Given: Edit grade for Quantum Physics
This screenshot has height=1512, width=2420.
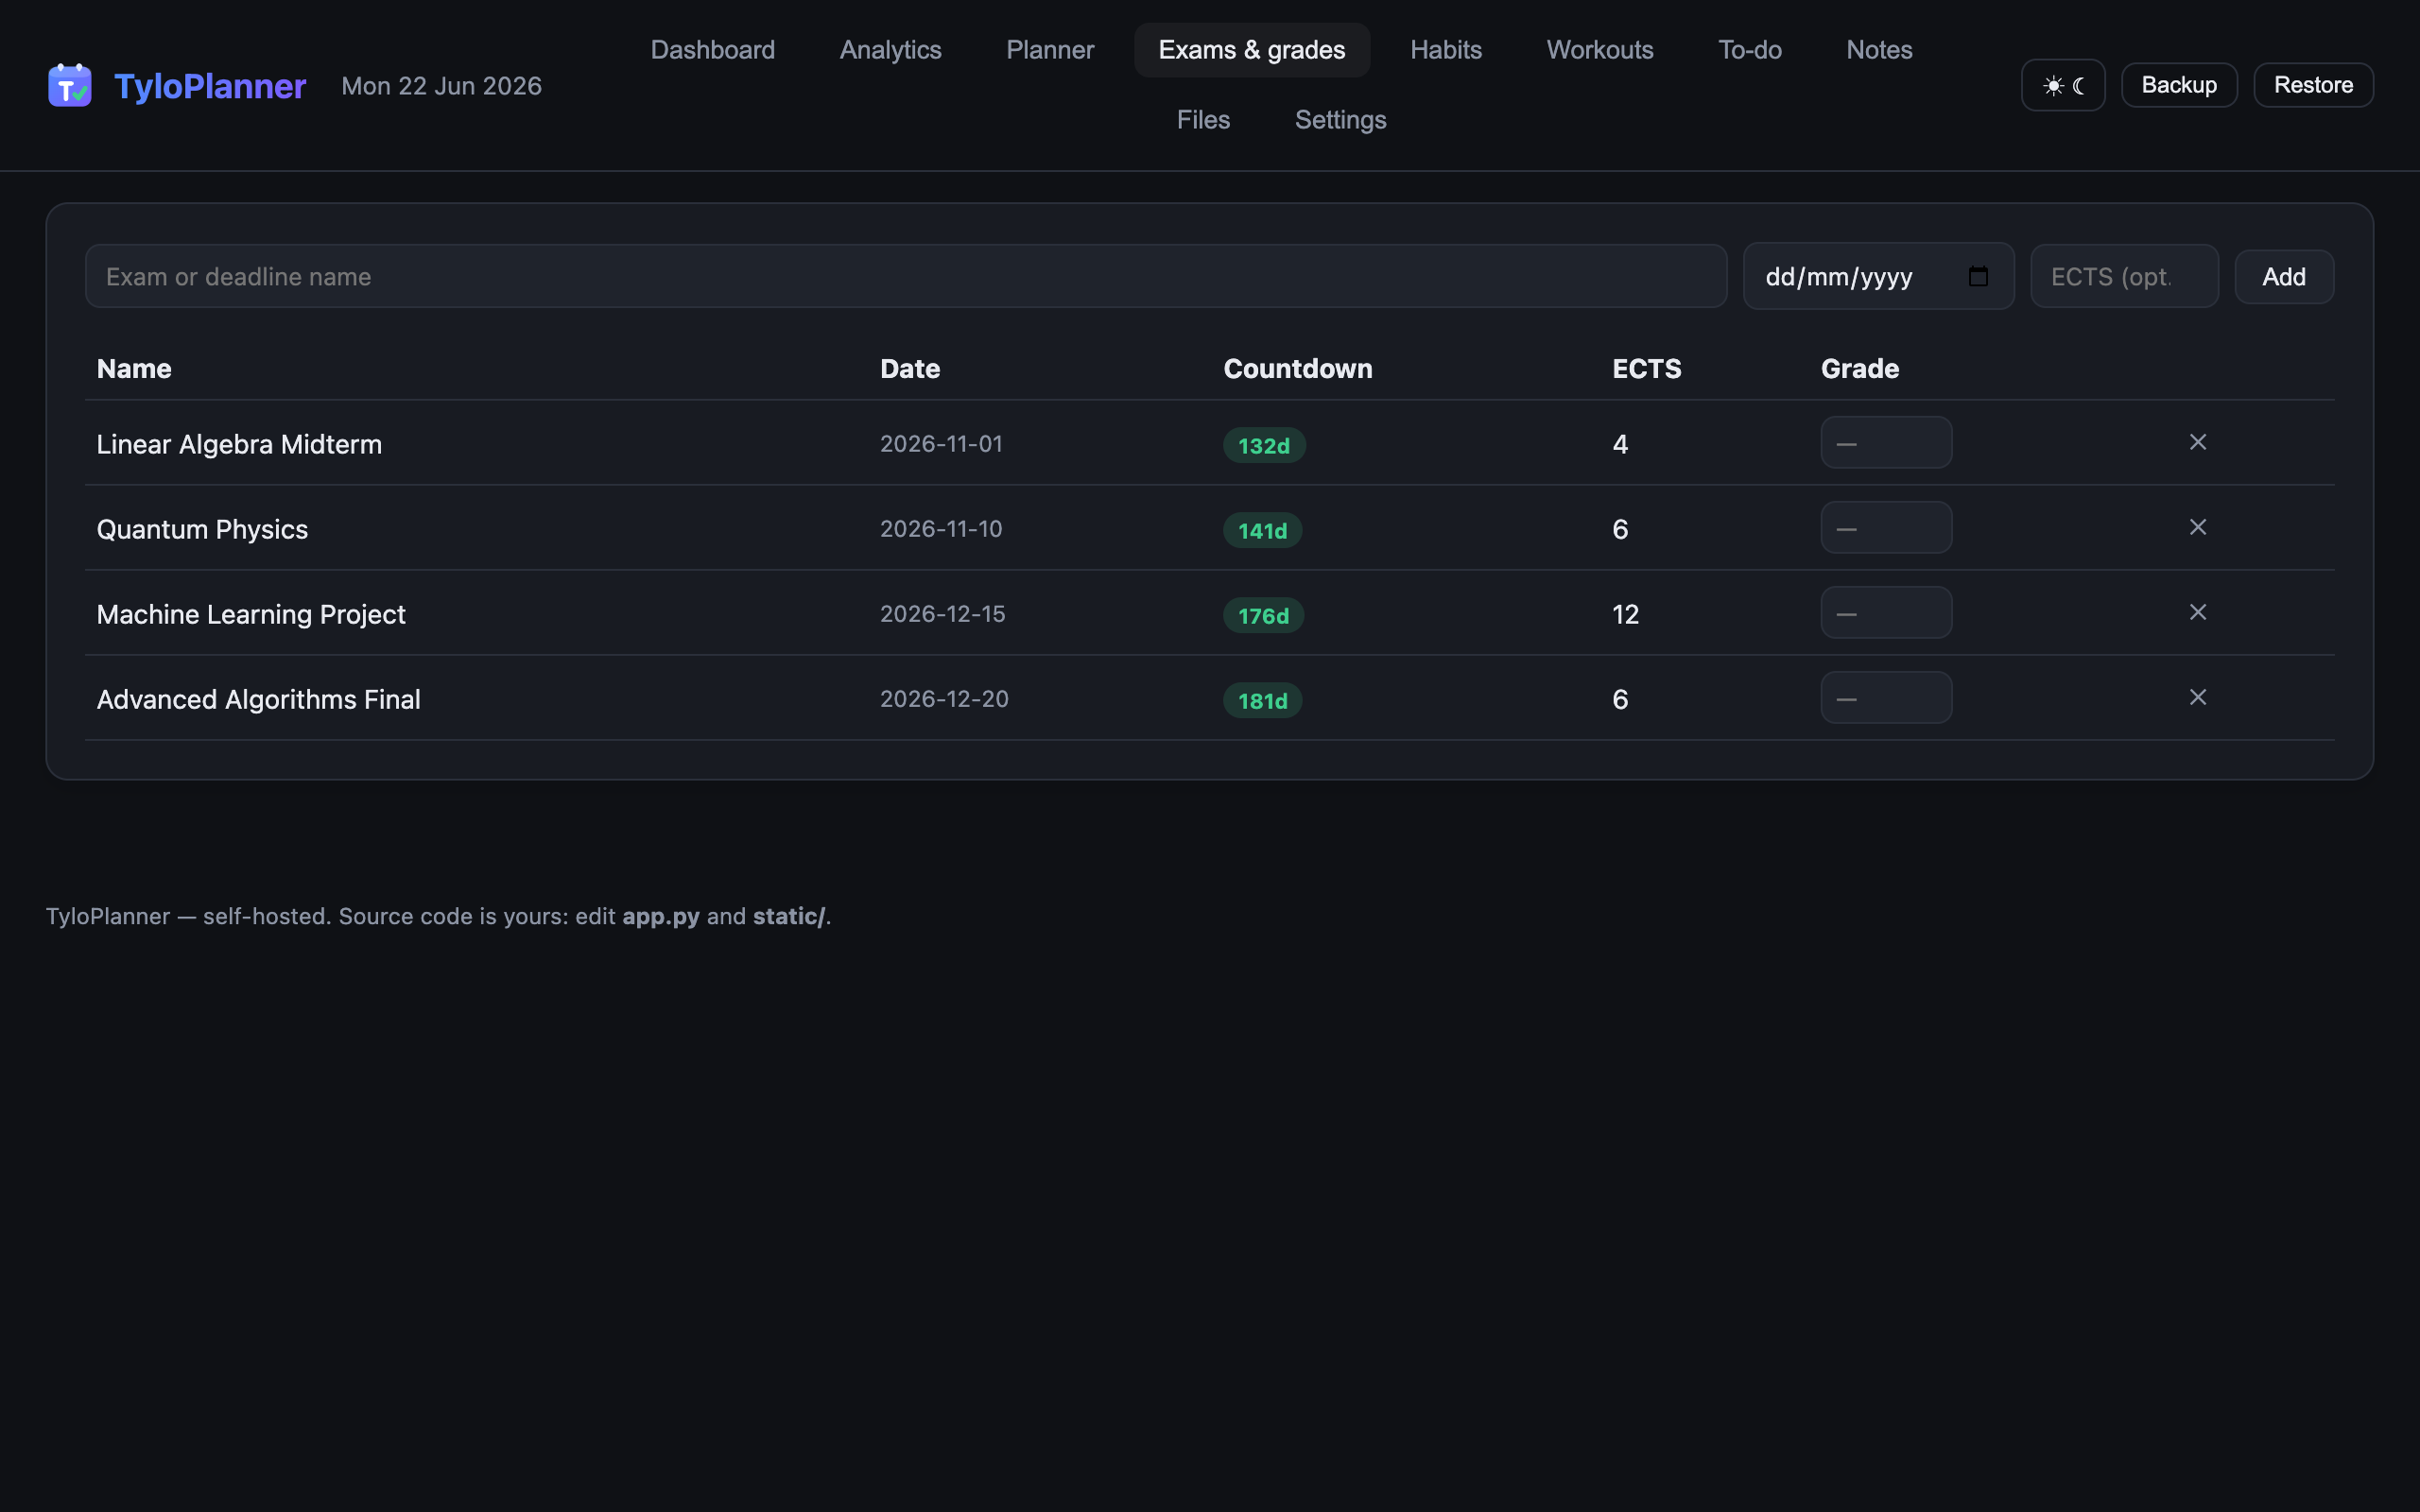Looking at the screenshot, I should point(1886,528).
